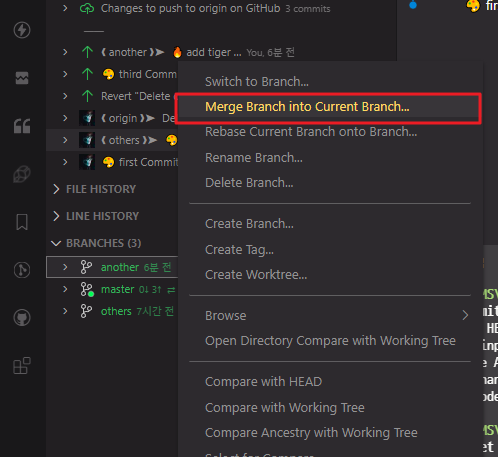Expand the Revert Delete commit row
This screenshot has height=457, width=498.
[65, 96]
